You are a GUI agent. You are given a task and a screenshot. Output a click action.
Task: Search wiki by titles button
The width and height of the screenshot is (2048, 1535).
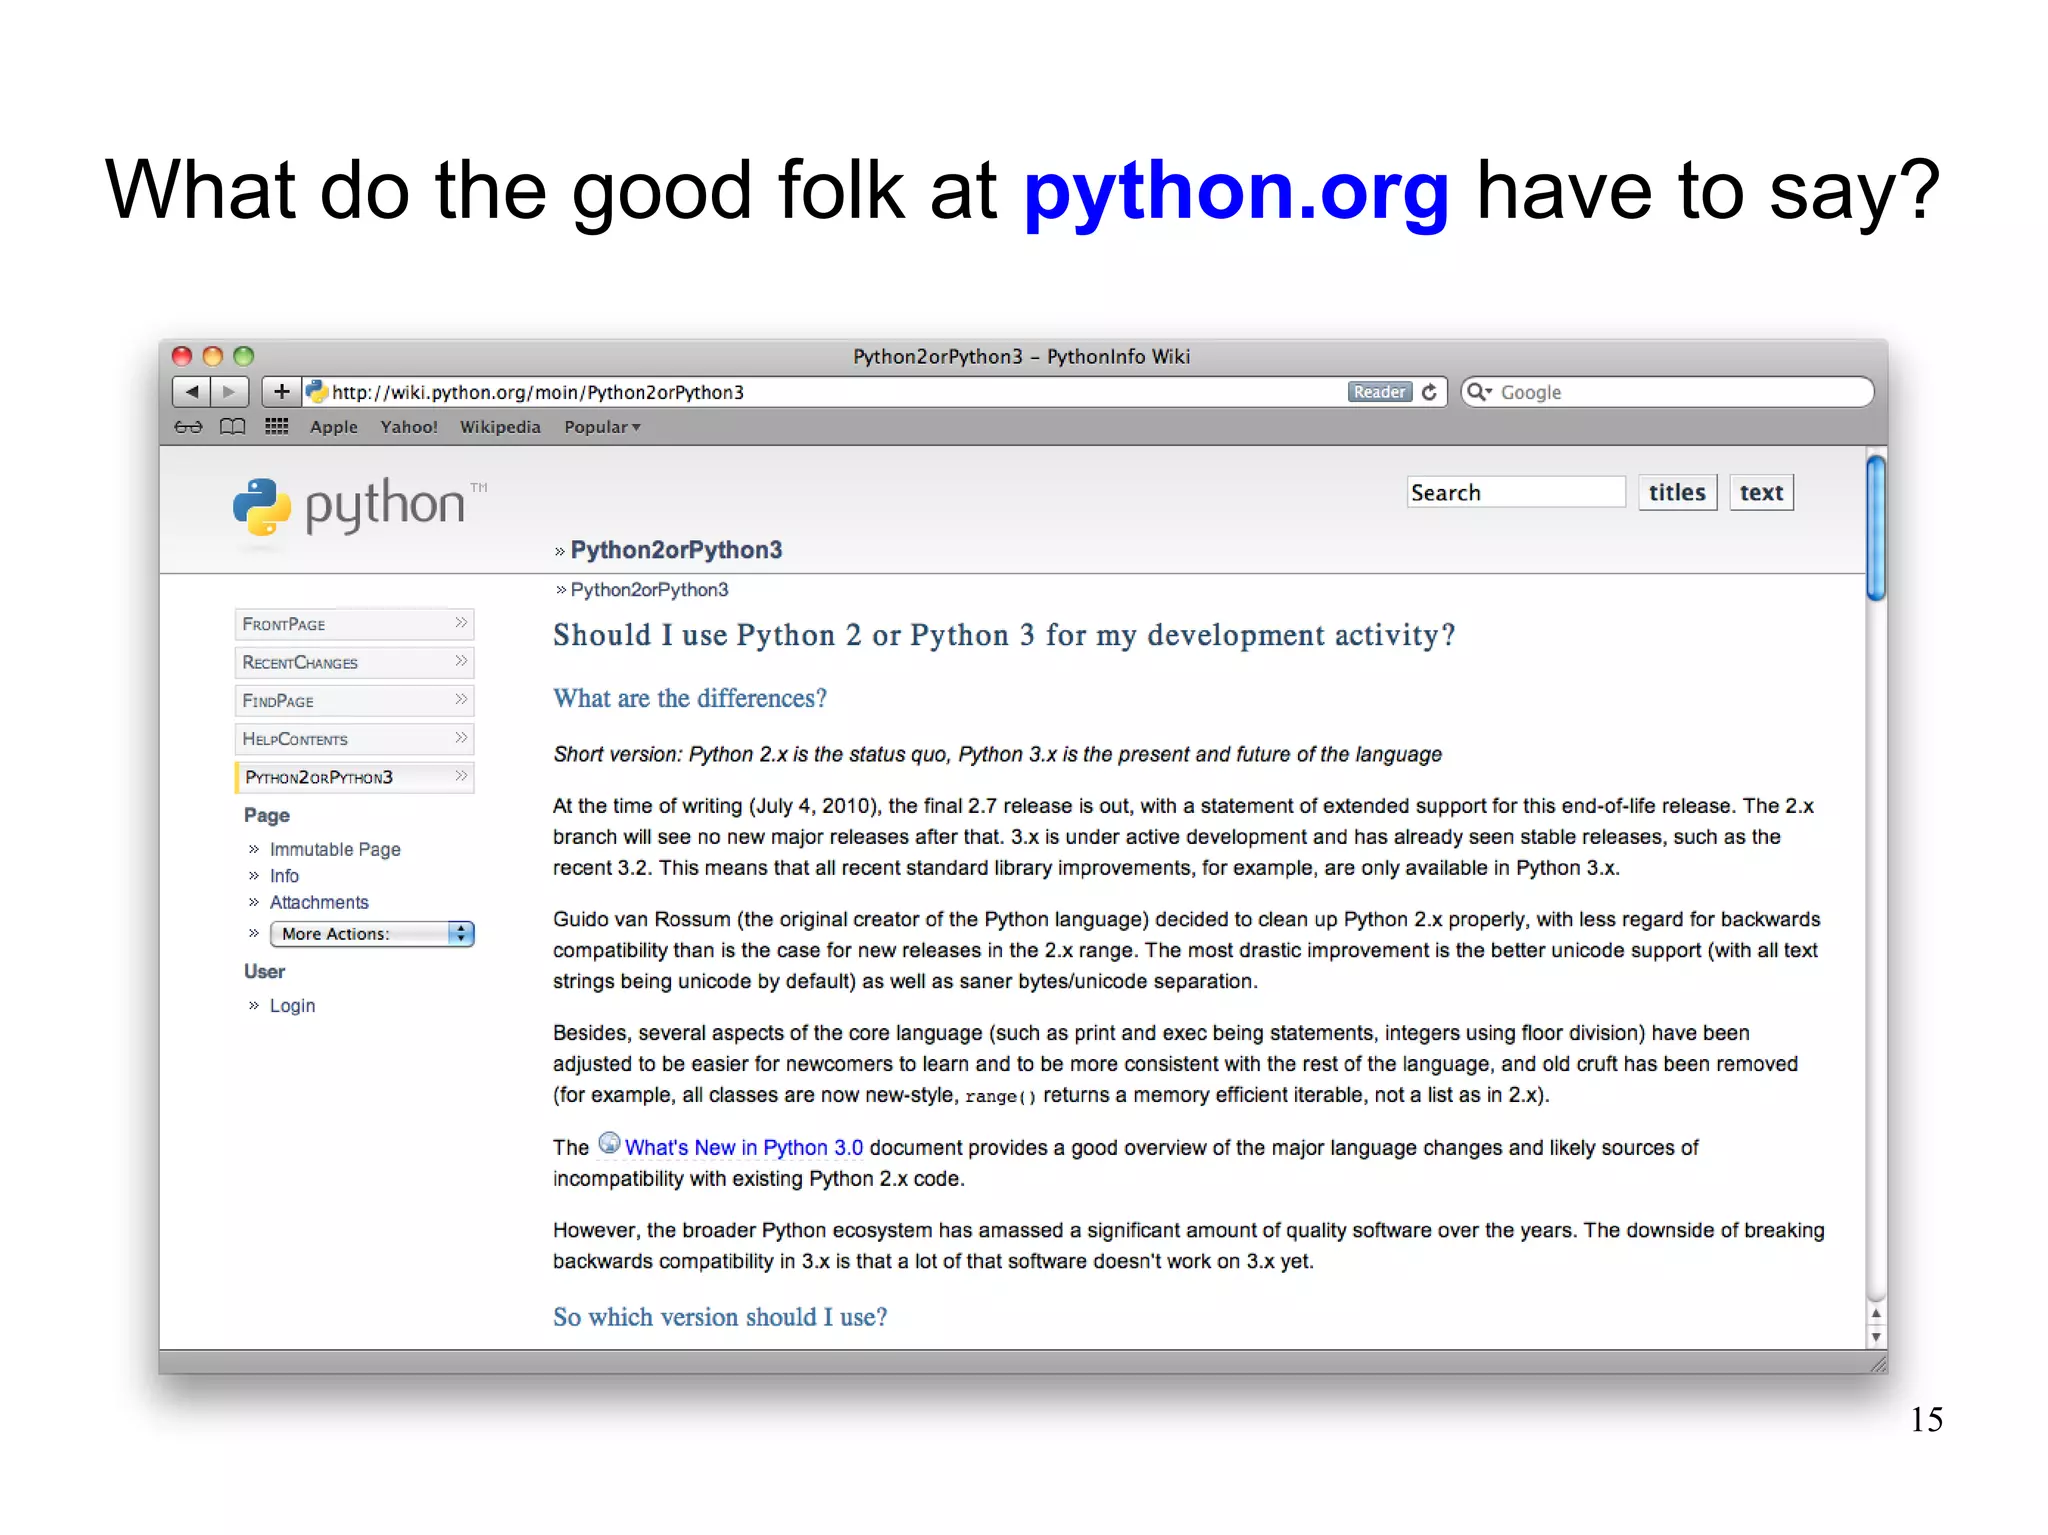pyautogui.click(x=1677, y=492)
